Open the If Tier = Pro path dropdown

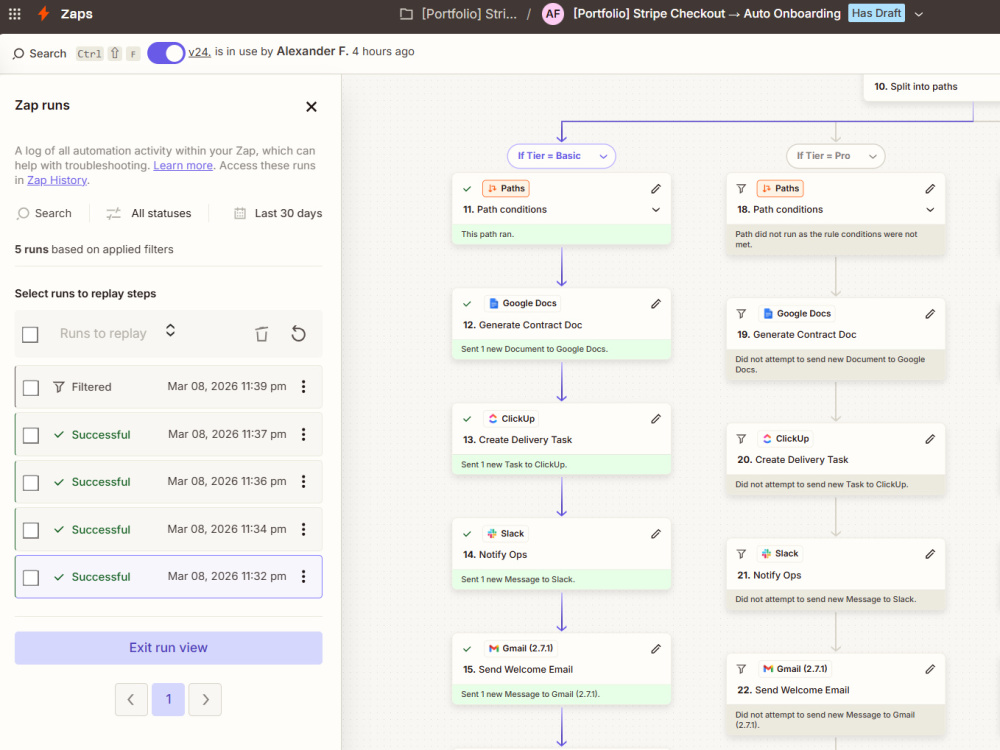point(835,156)
